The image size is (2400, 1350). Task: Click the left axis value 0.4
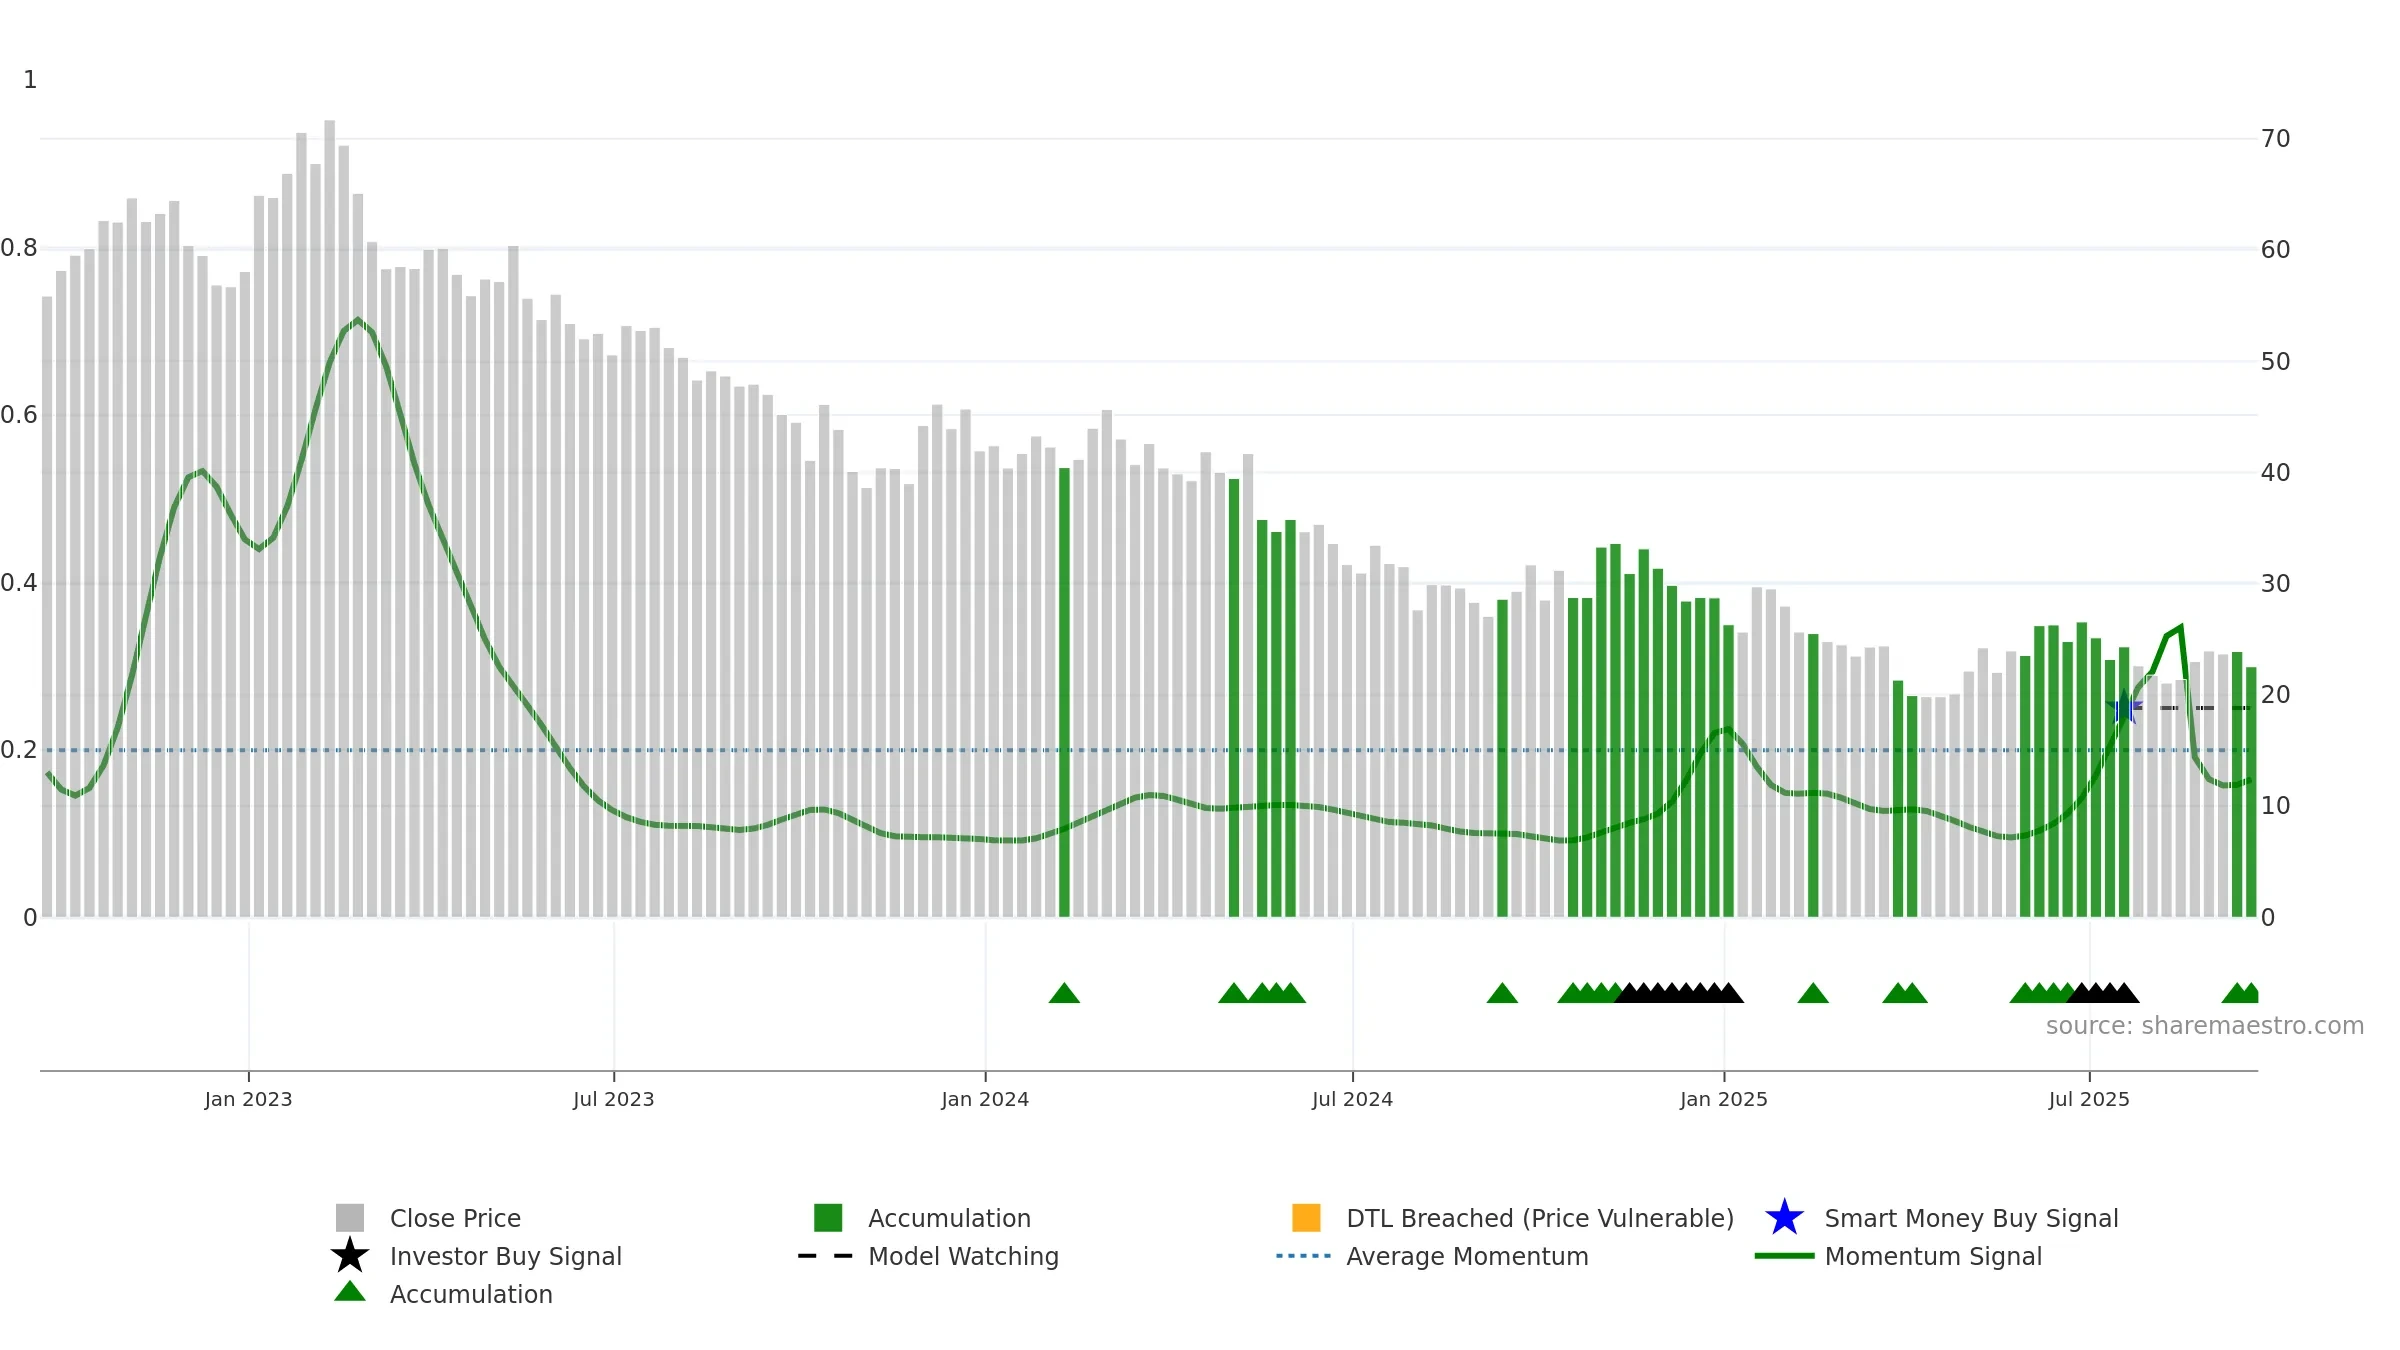point(19,582)
